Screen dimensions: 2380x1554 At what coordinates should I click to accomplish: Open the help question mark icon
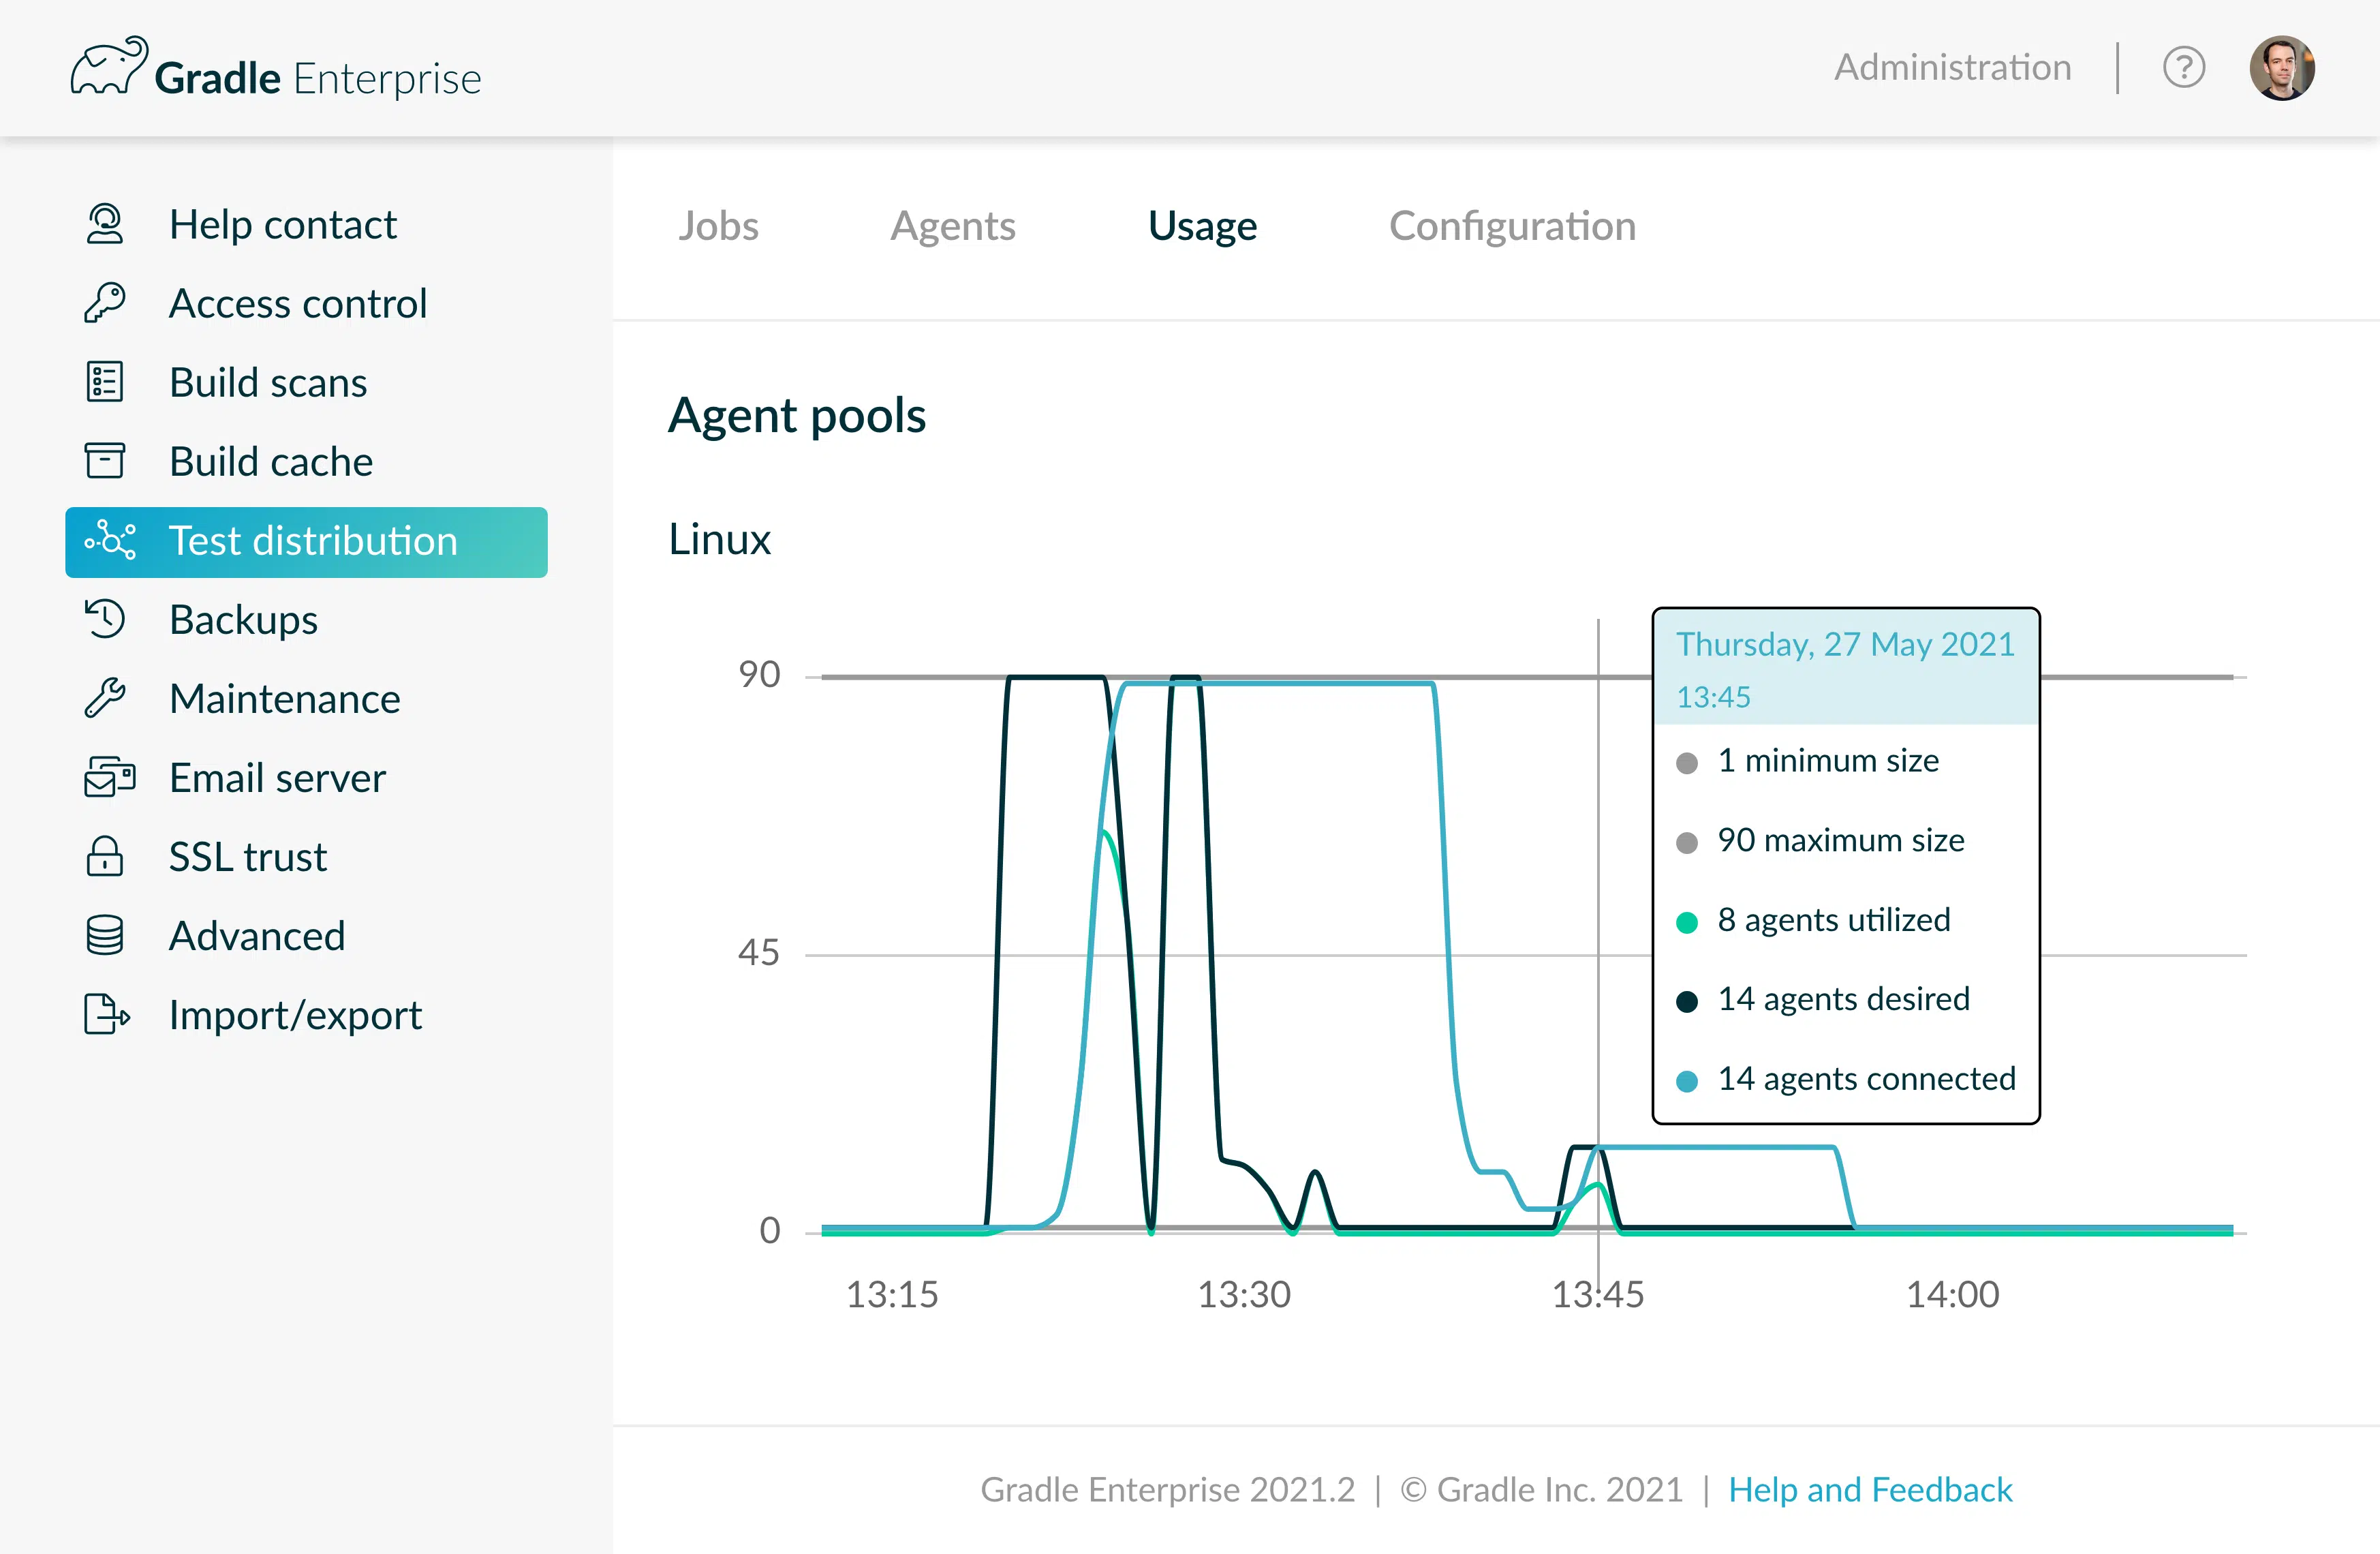coord(2184,68)
